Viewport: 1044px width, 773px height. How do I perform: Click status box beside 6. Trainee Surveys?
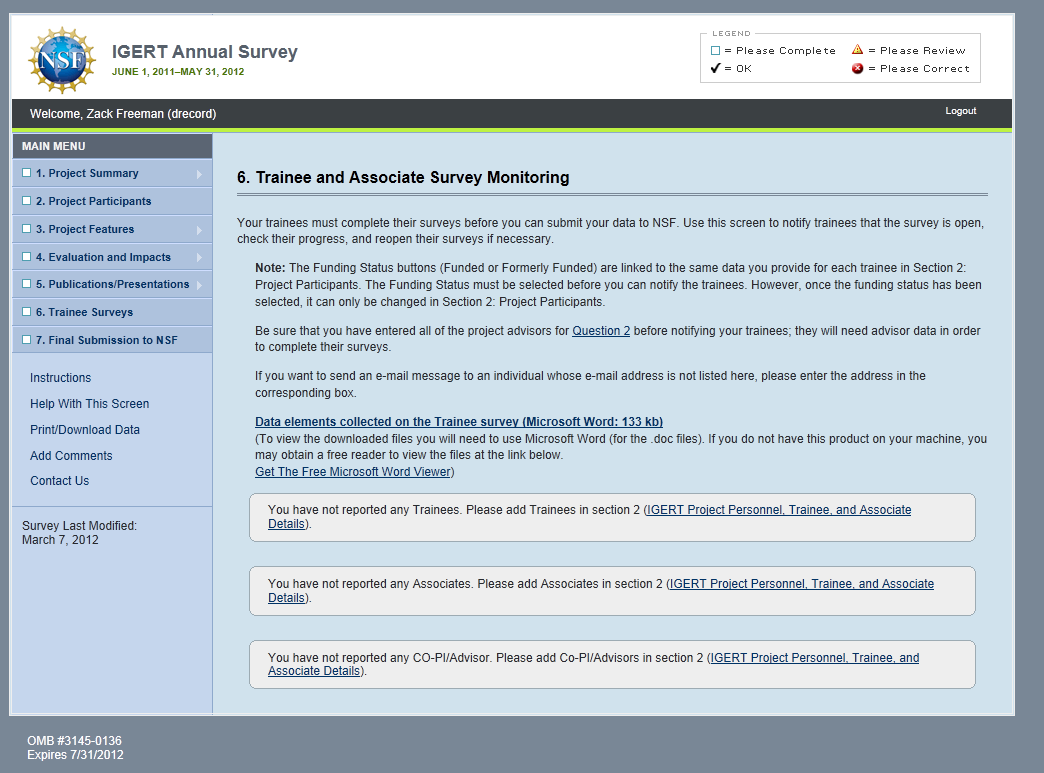tap(27, 312)
